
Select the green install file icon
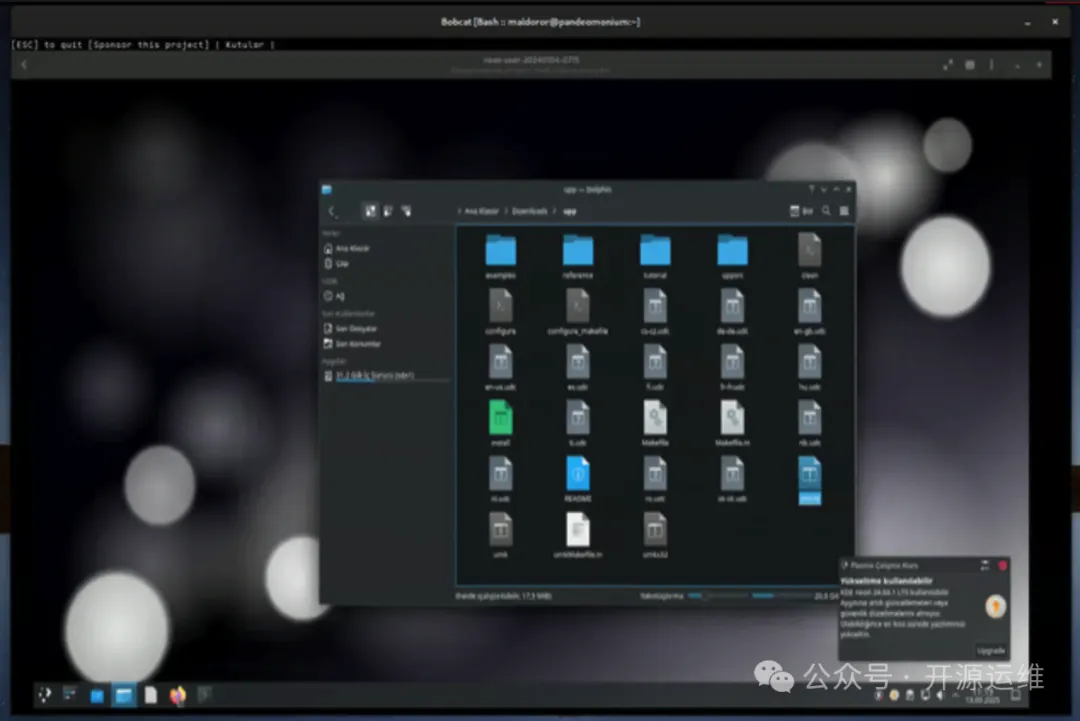click(501, 420)
